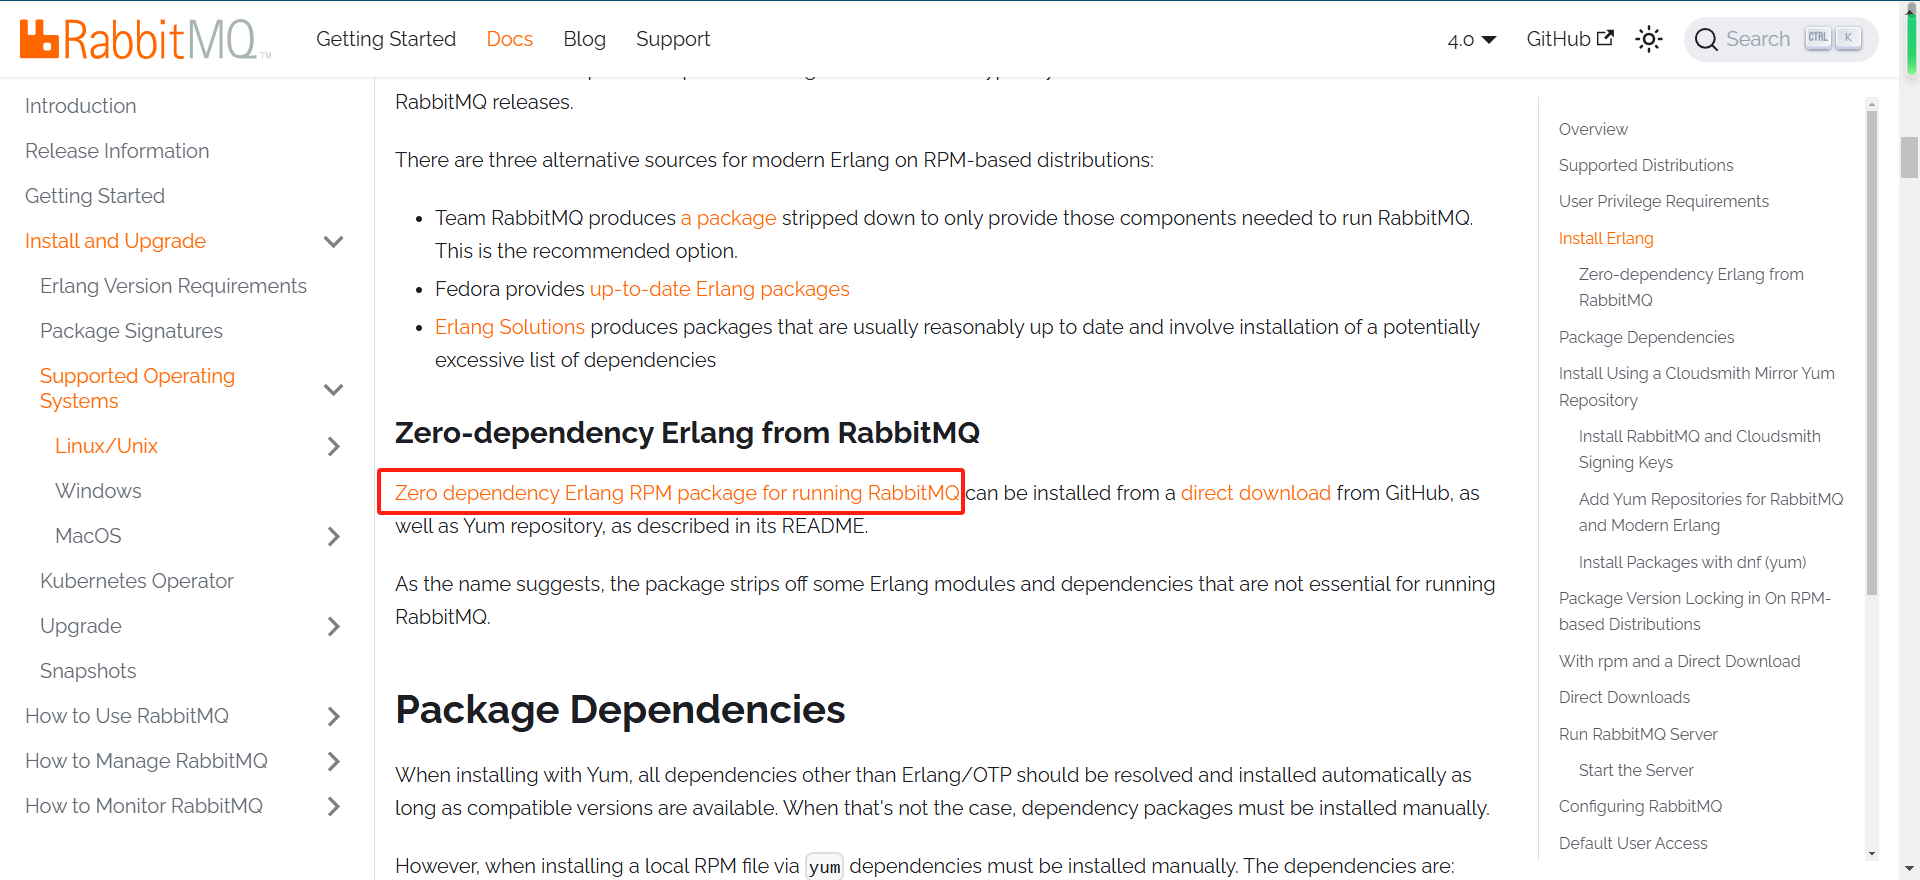Follow the Erlang Solutions link
Screen dimensions: 1920x880
(x=509, y=327)
